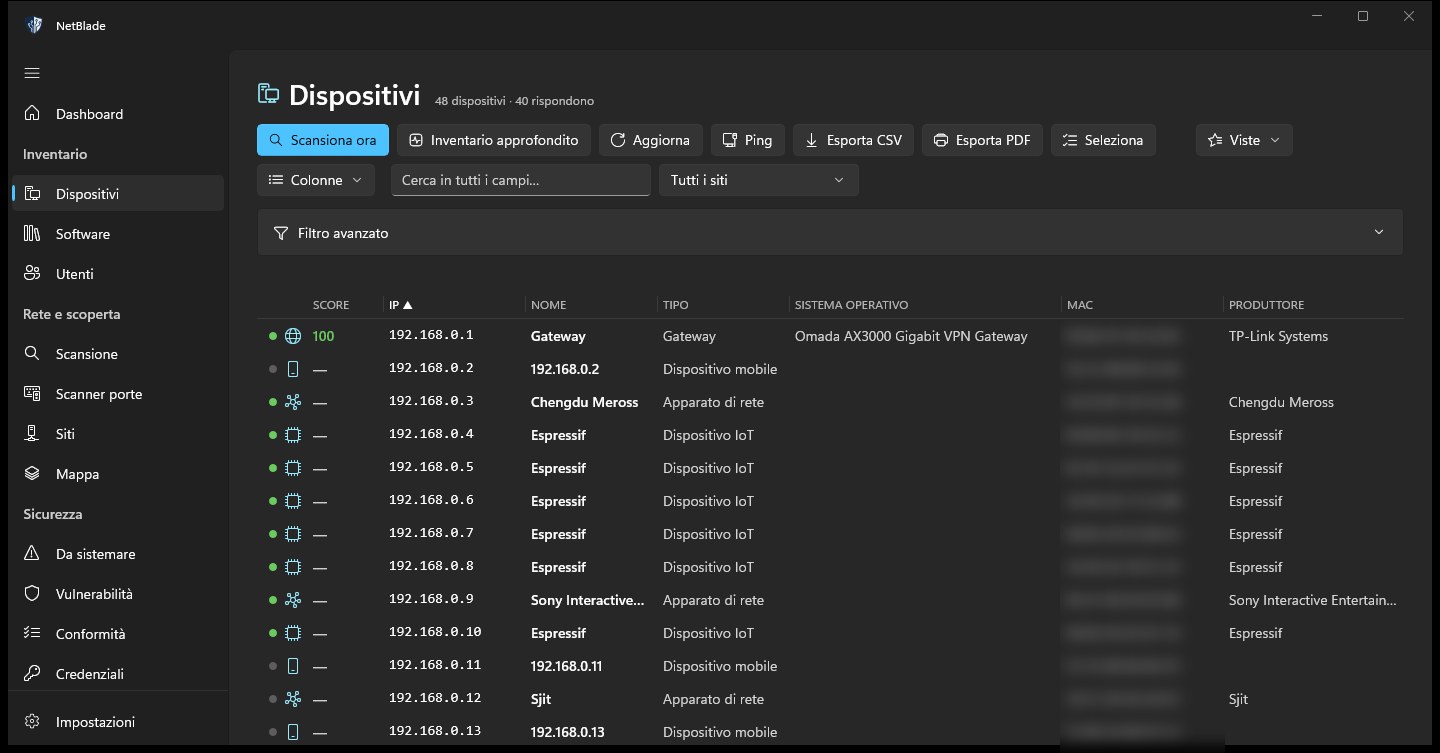This screenshot has height=753, width=1440.
Task: Open Dashboard from the sidebar
Action: (116, 114)
